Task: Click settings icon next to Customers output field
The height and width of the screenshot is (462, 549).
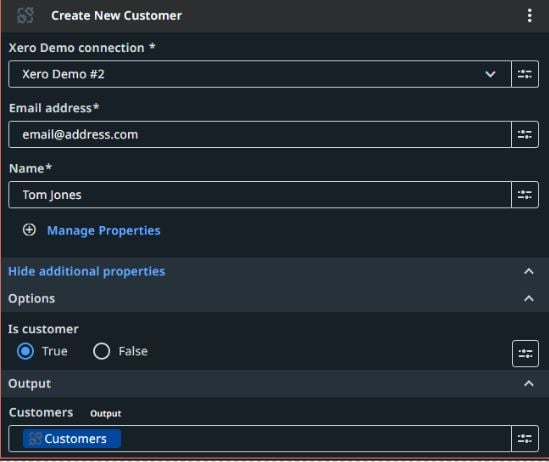Action: pos(525,439)
